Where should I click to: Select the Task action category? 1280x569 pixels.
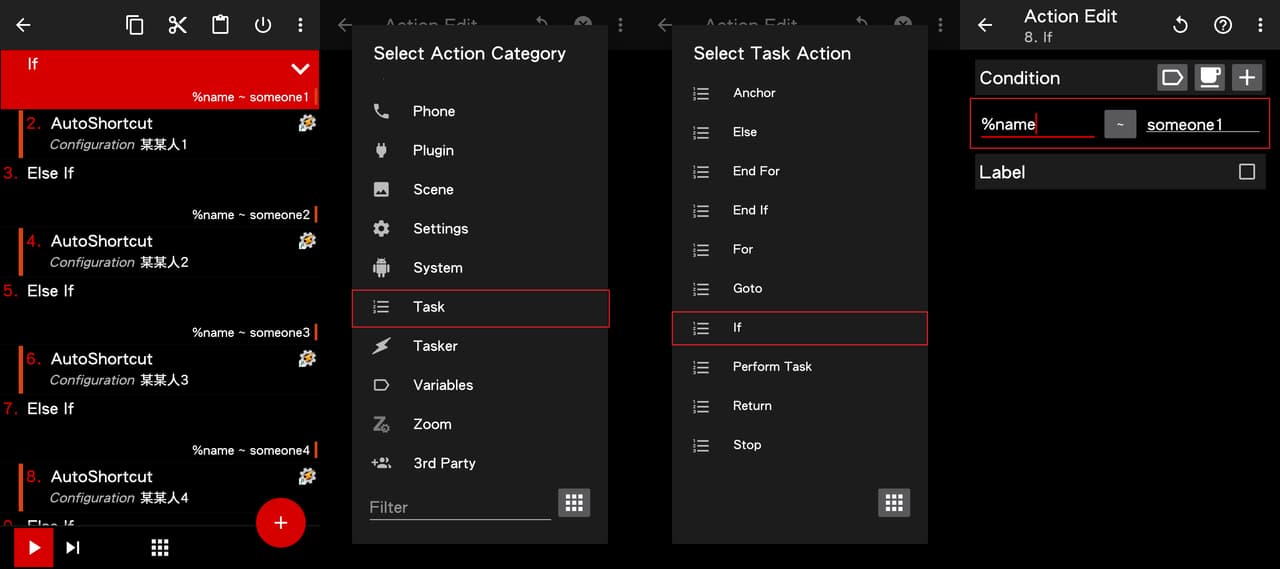click(x=480, y=307)
